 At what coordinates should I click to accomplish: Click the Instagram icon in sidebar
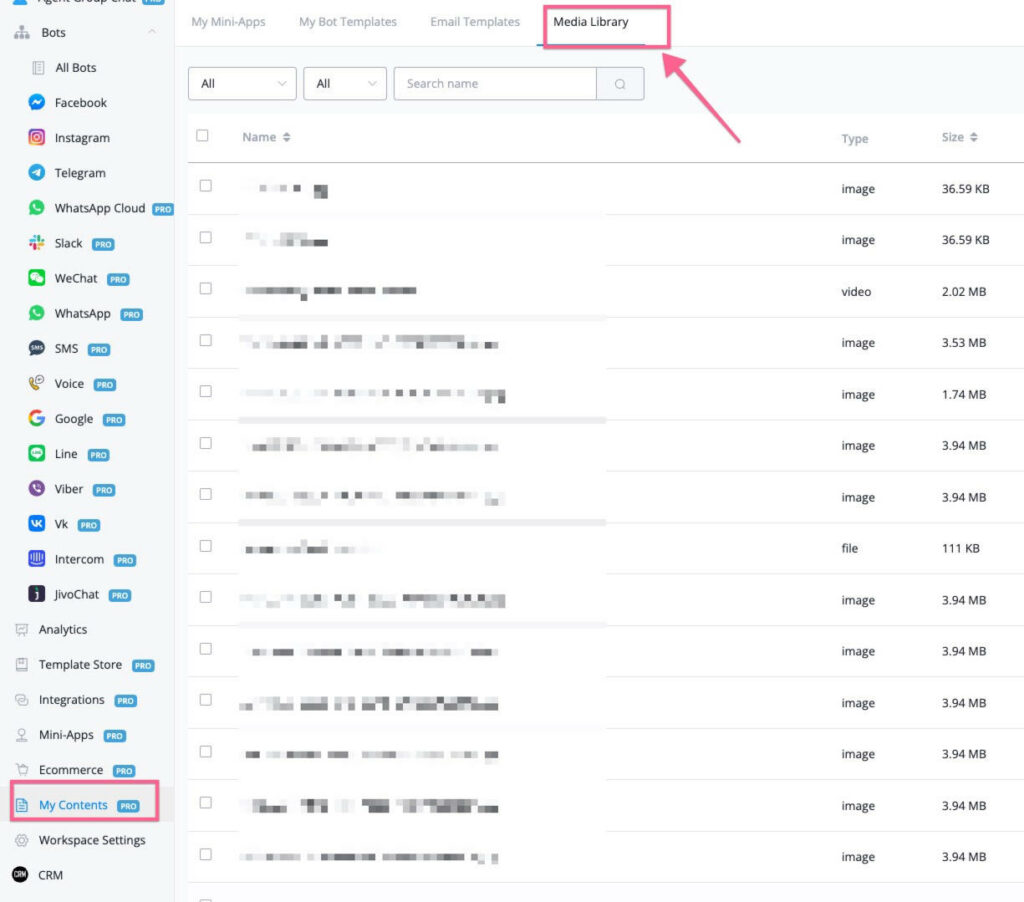pos(37,138)
